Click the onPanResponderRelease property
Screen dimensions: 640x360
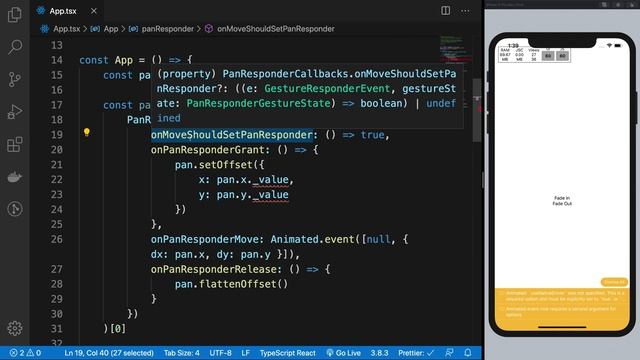coord(213,269)
